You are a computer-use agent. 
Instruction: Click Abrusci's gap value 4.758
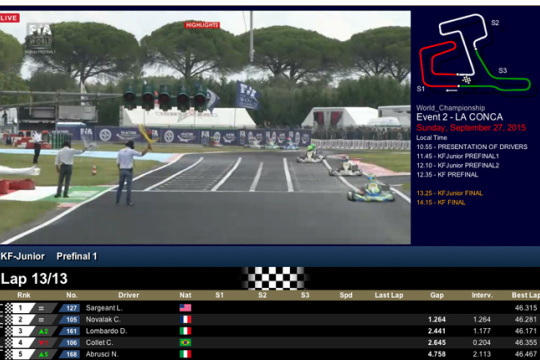point(437,354)
